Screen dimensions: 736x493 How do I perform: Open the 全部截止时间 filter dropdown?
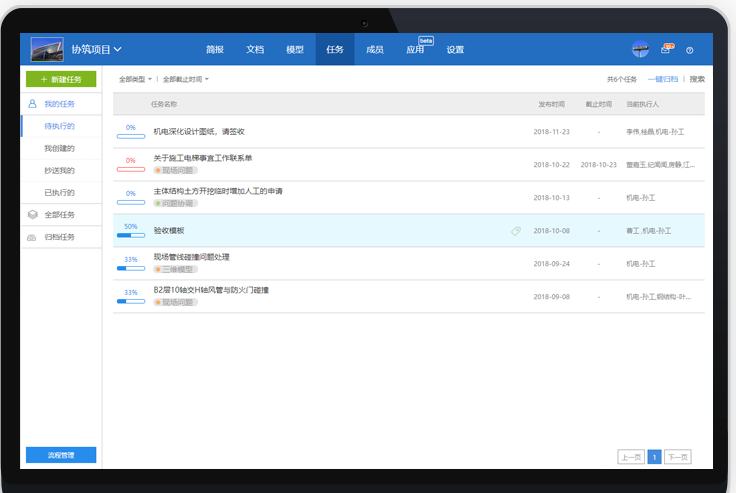pos(185,79)
